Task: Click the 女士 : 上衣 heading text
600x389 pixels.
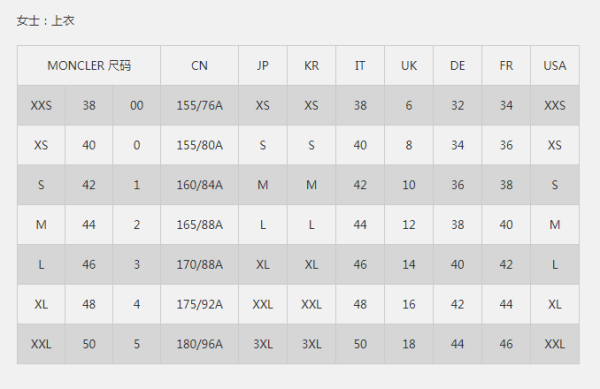Action: (46, 21)
